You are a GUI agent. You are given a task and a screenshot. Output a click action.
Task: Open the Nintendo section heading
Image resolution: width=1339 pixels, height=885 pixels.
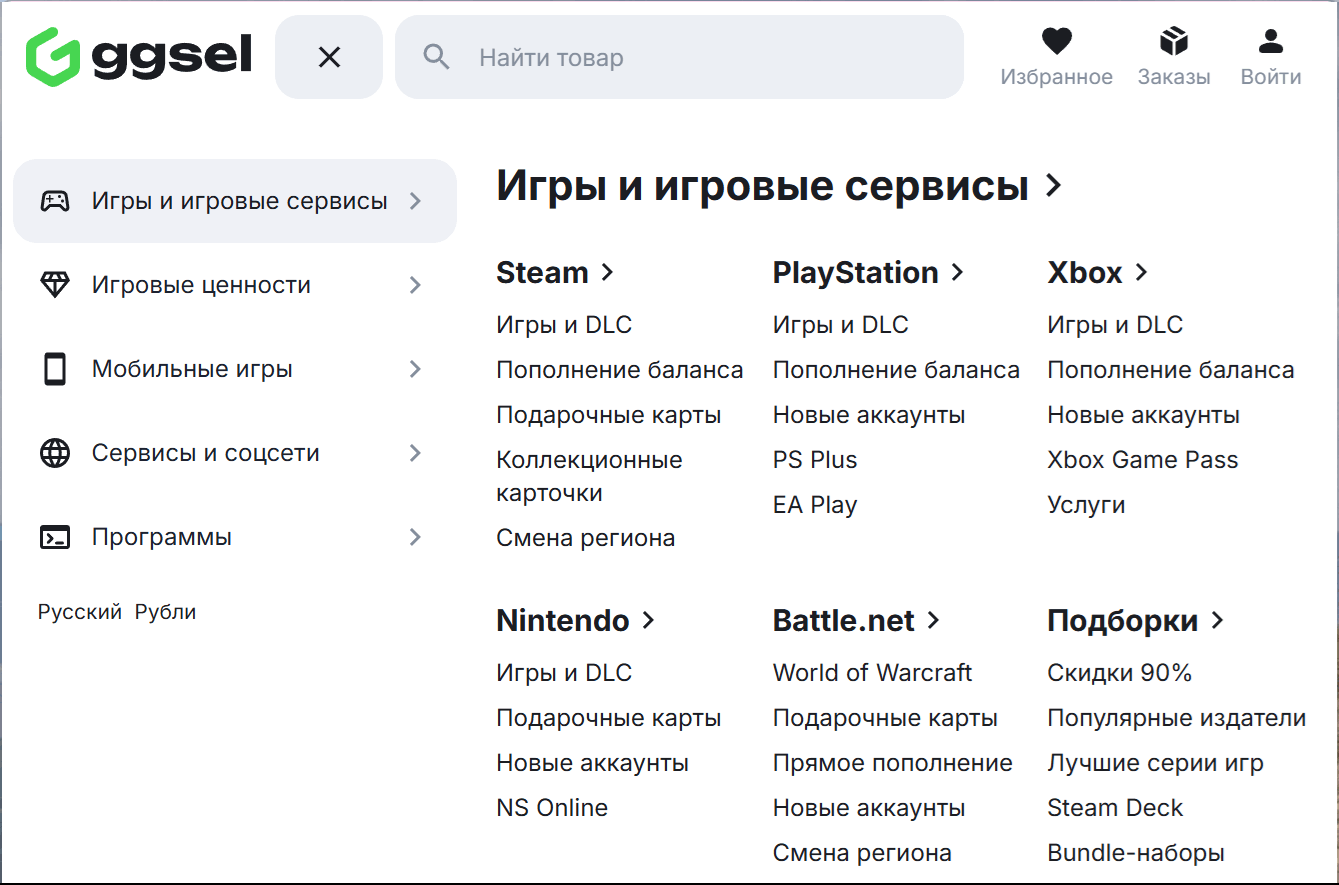point(563,620)
